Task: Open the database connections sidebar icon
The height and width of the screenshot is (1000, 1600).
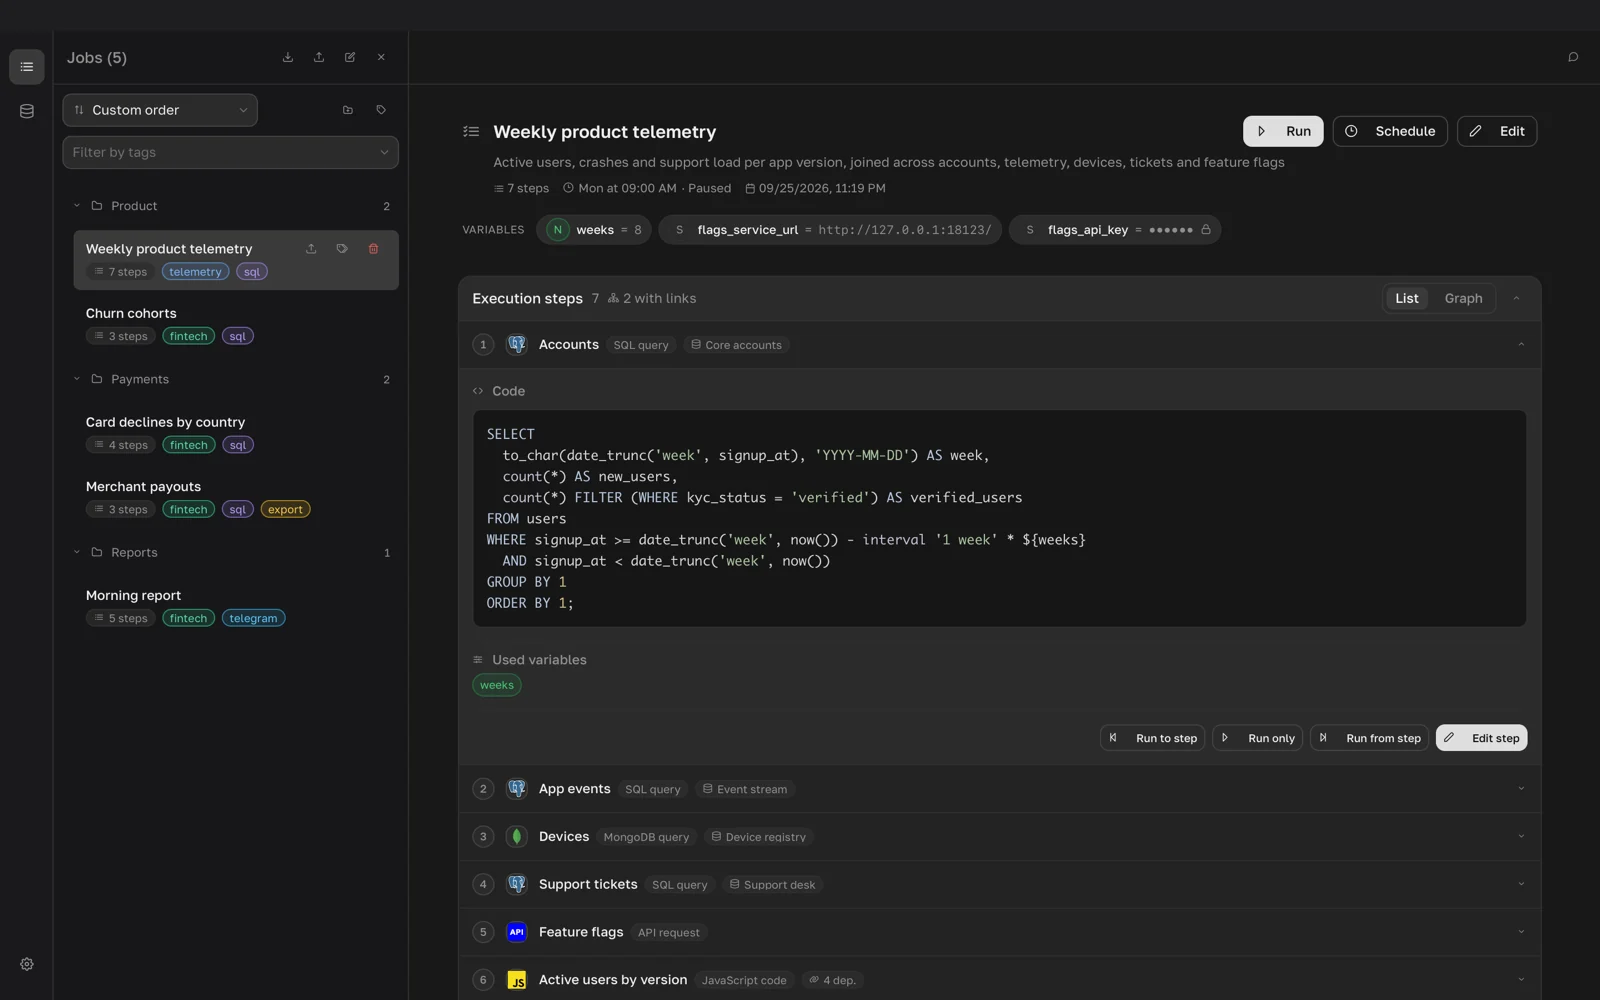Action: [x=27, y=111]
